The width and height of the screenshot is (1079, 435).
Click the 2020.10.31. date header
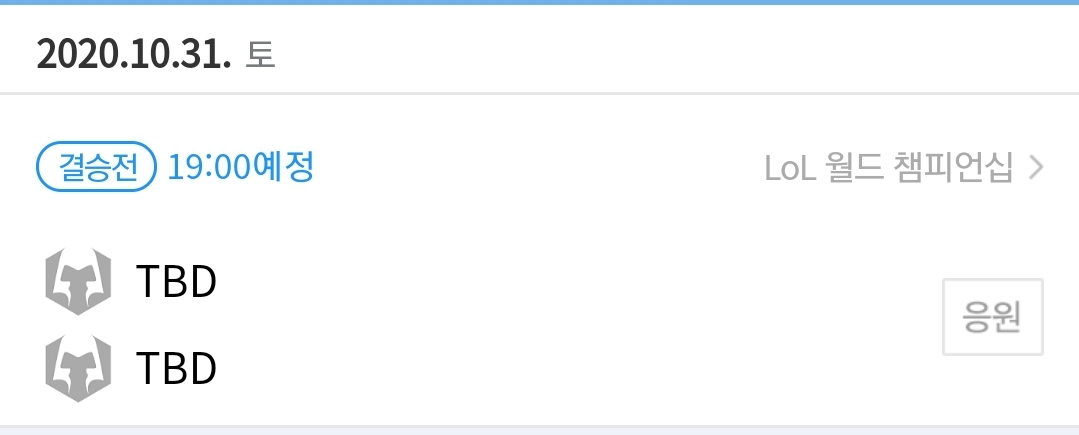point(133,54)
